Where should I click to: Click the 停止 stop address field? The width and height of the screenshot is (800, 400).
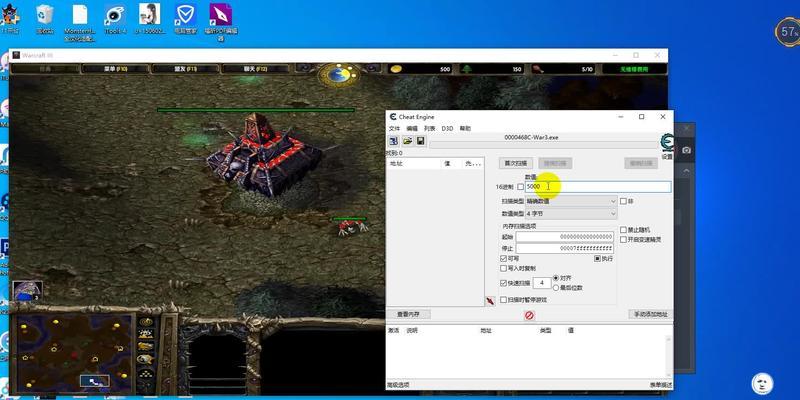(x=564, y=248)
